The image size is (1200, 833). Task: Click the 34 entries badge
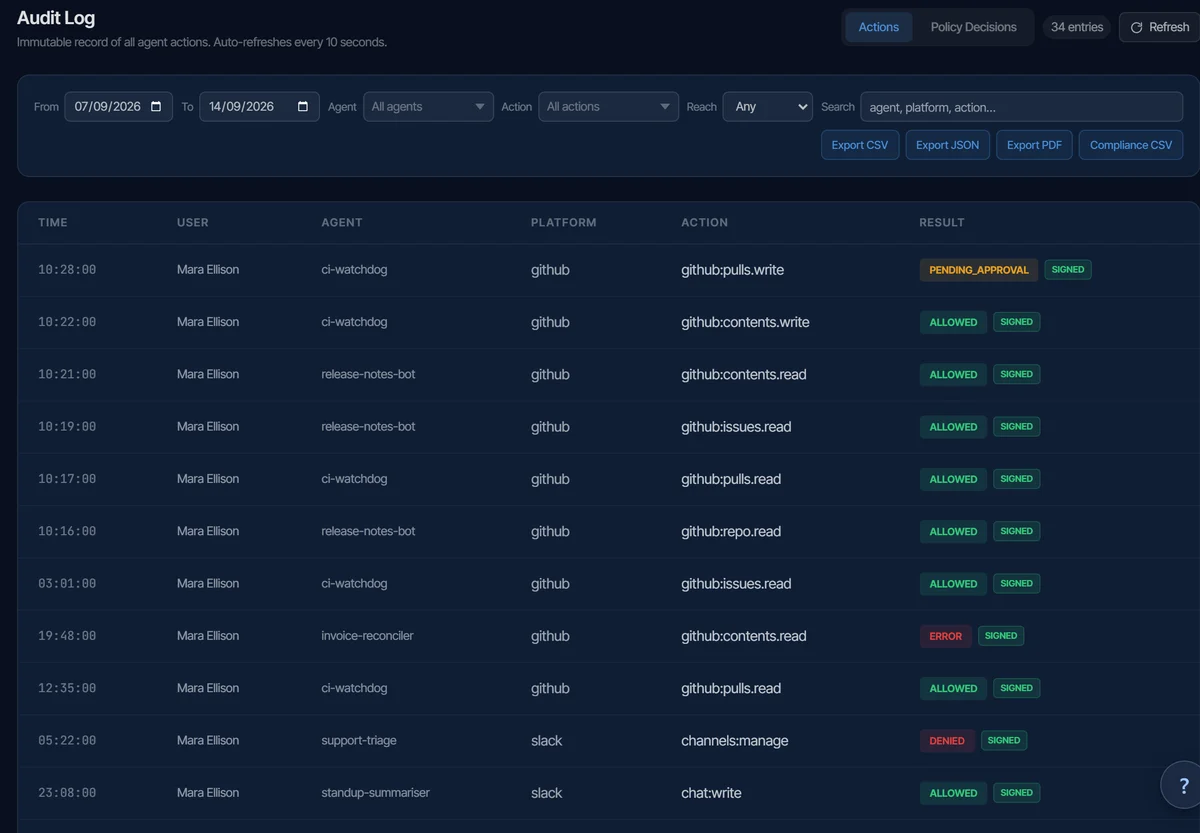click(x=1077, y=27)
